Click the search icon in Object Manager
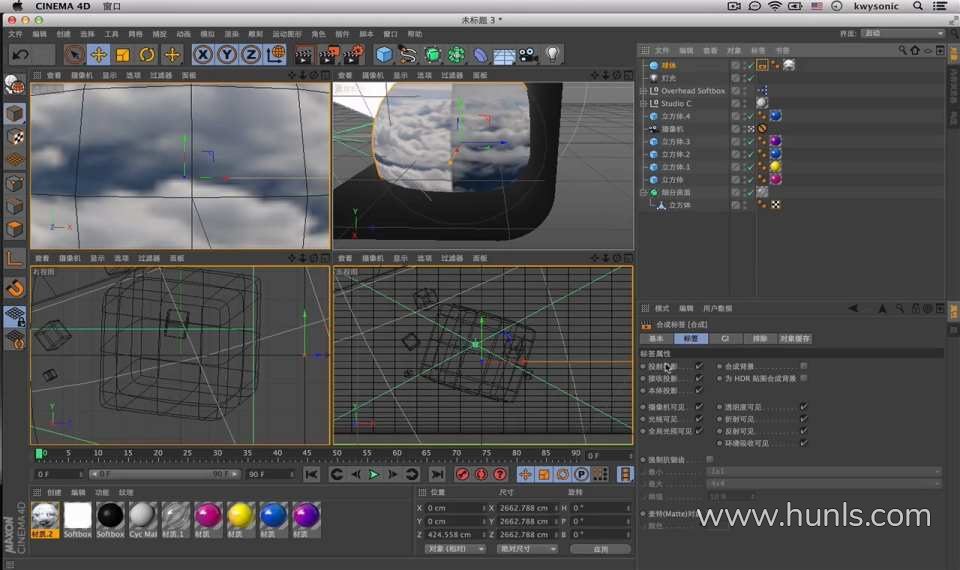The height and width of the screenshot is (570, 960). click(x=902, y=50)
